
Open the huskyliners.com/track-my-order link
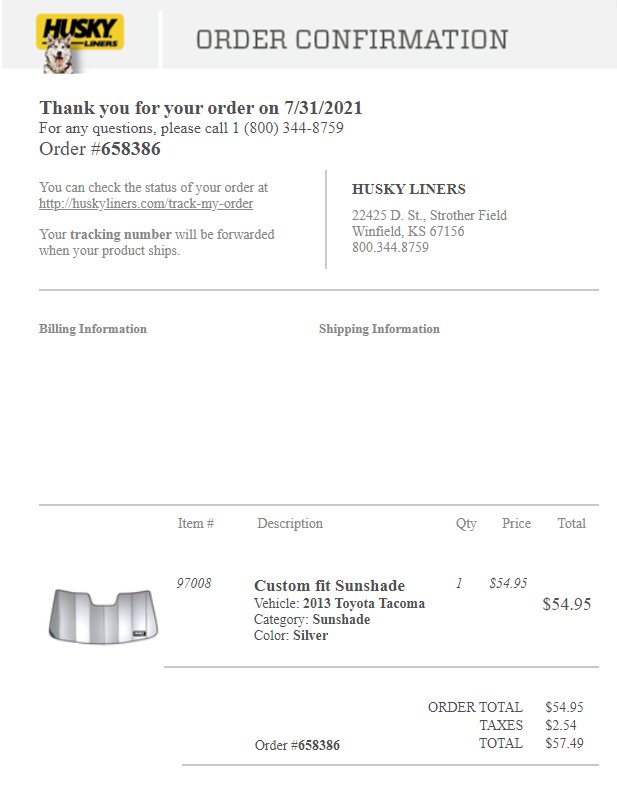[x=146, y=204]
